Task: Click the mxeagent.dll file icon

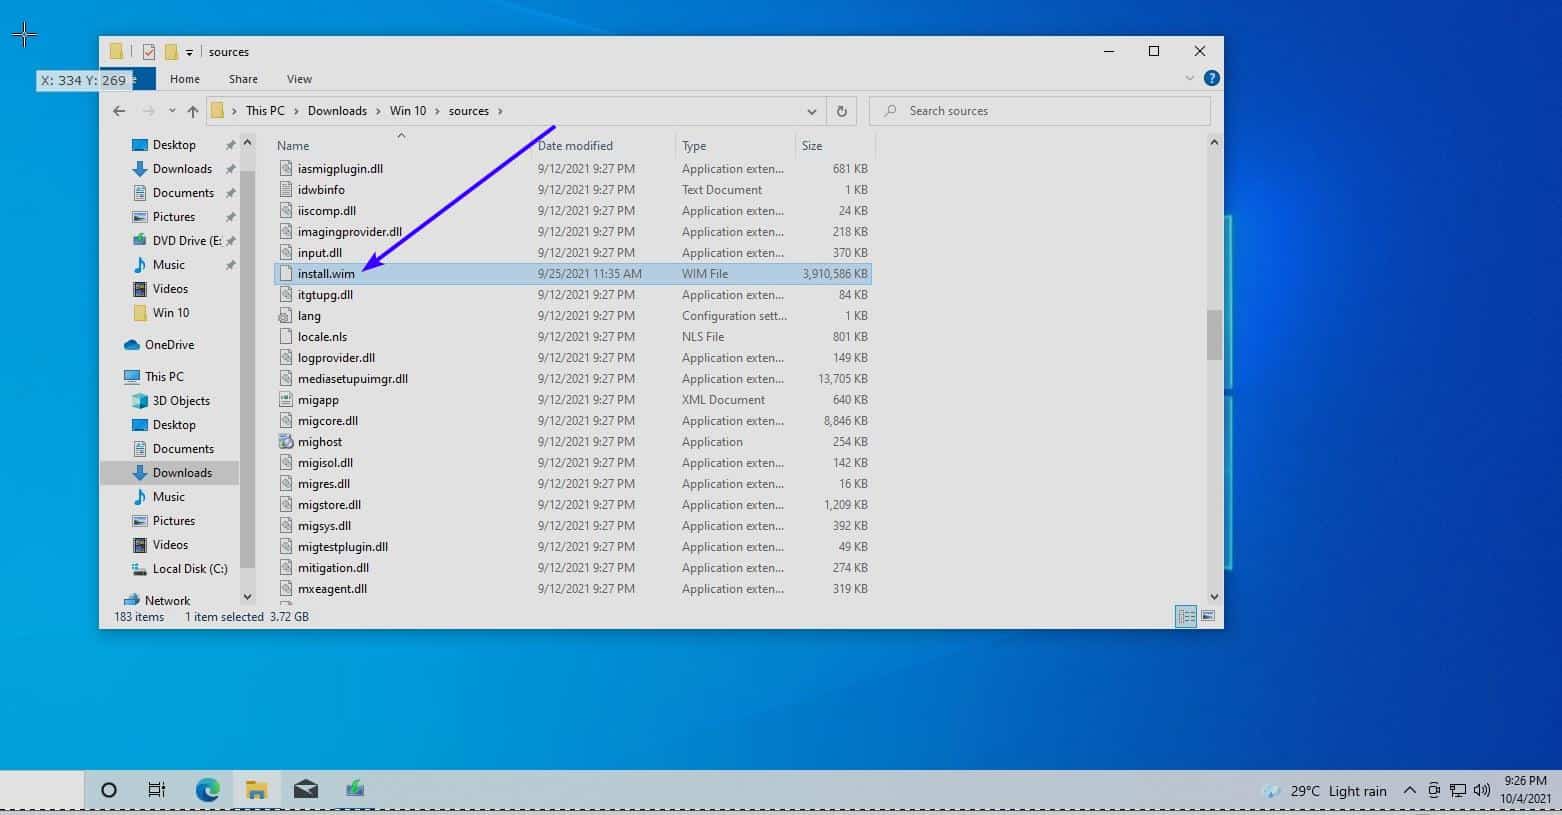Action: coord(286,589)
